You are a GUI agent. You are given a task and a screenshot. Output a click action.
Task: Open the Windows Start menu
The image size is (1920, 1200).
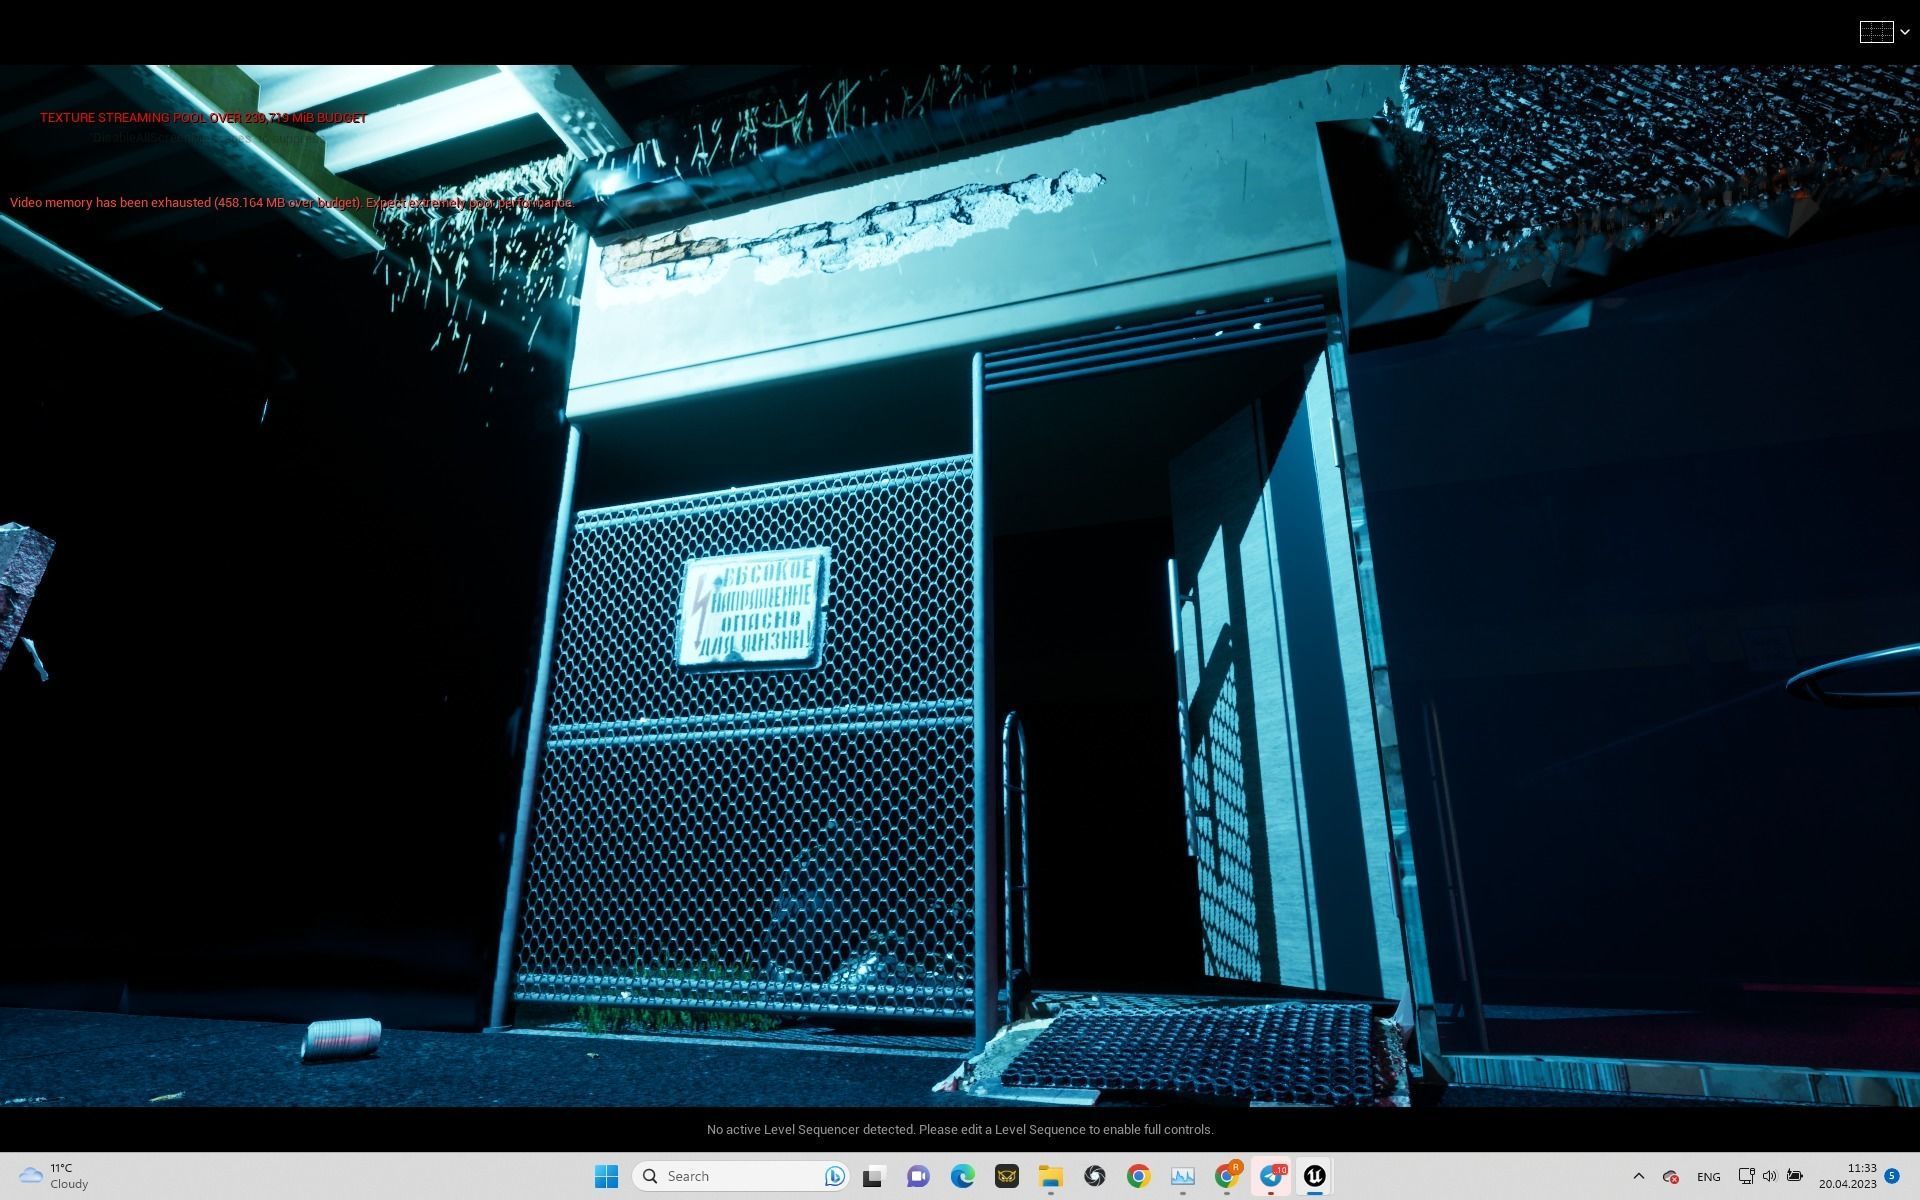tap(606, 1176)
